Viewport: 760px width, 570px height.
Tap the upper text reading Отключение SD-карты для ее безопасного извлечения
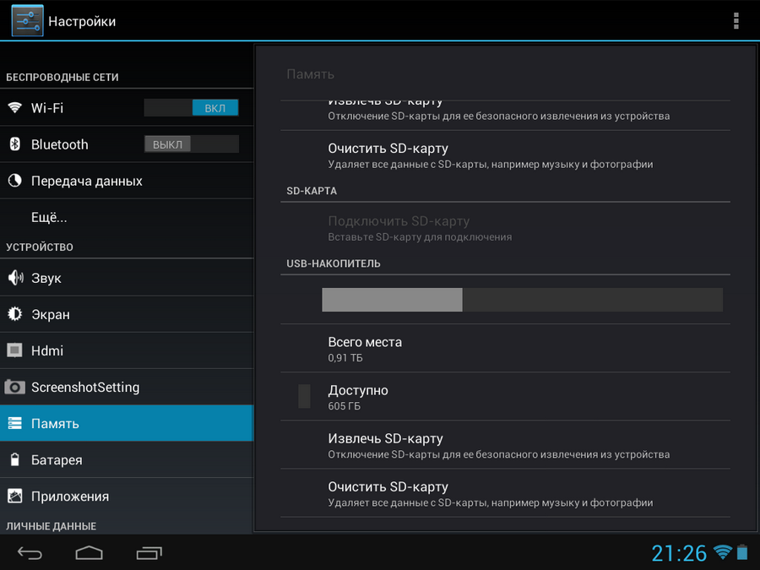[499, 116]
